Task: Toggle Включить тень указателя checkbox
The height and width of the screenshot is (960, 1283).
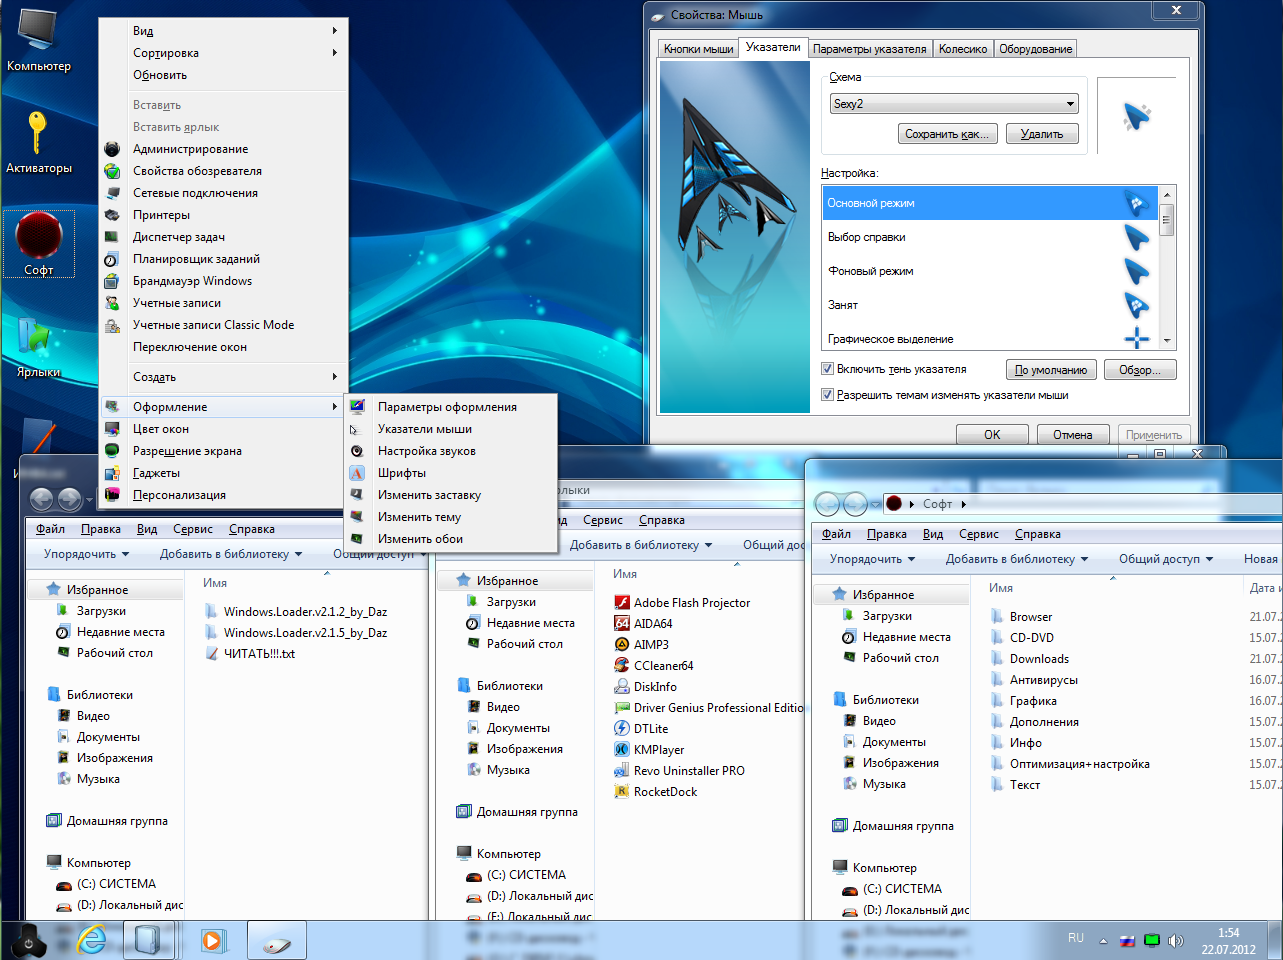Action: pos(827,369)
